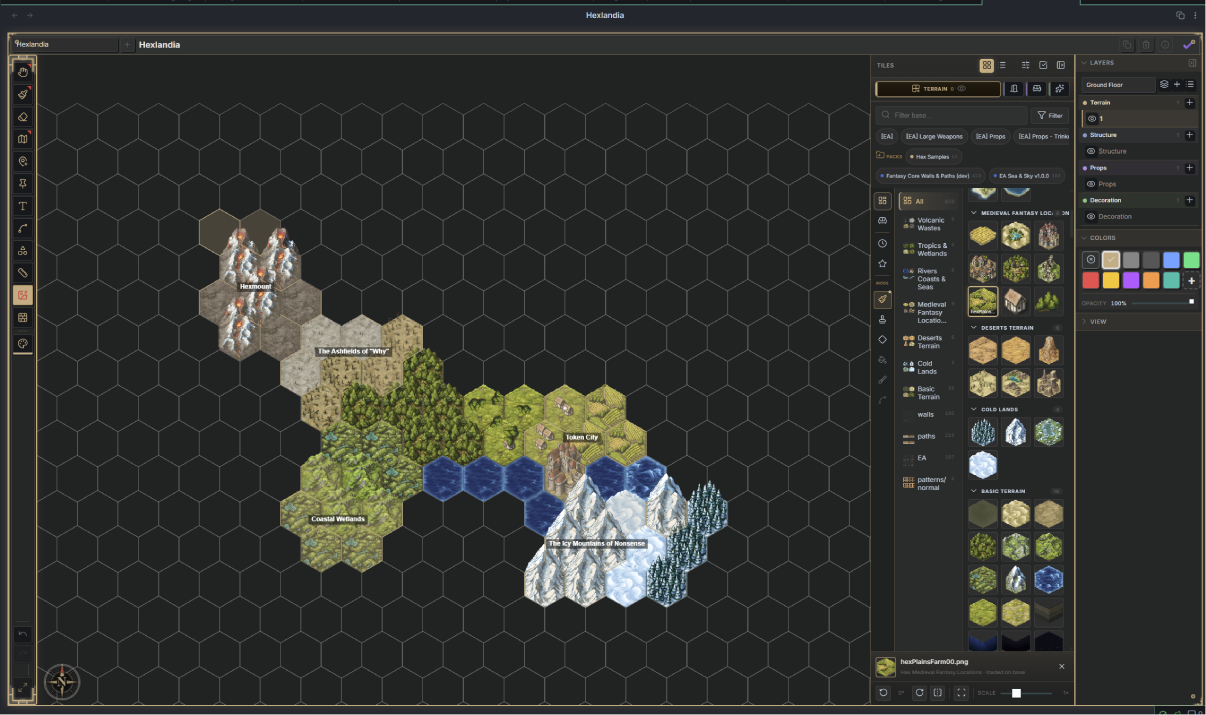Collapse the Layers panel section
Image resolution: width=1206 pixels, height=715 pixels.
click(x=1084, y=62)
